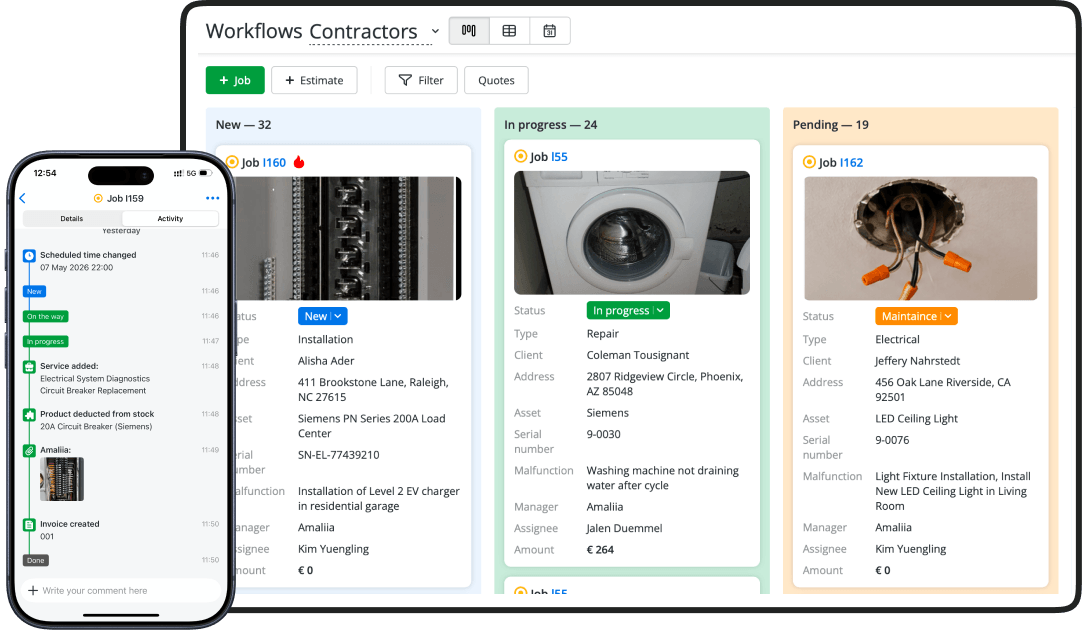The image size is (1082, 634).
Task: Open the attached panel photo thumbnail on phone
Action: point(61,479)
